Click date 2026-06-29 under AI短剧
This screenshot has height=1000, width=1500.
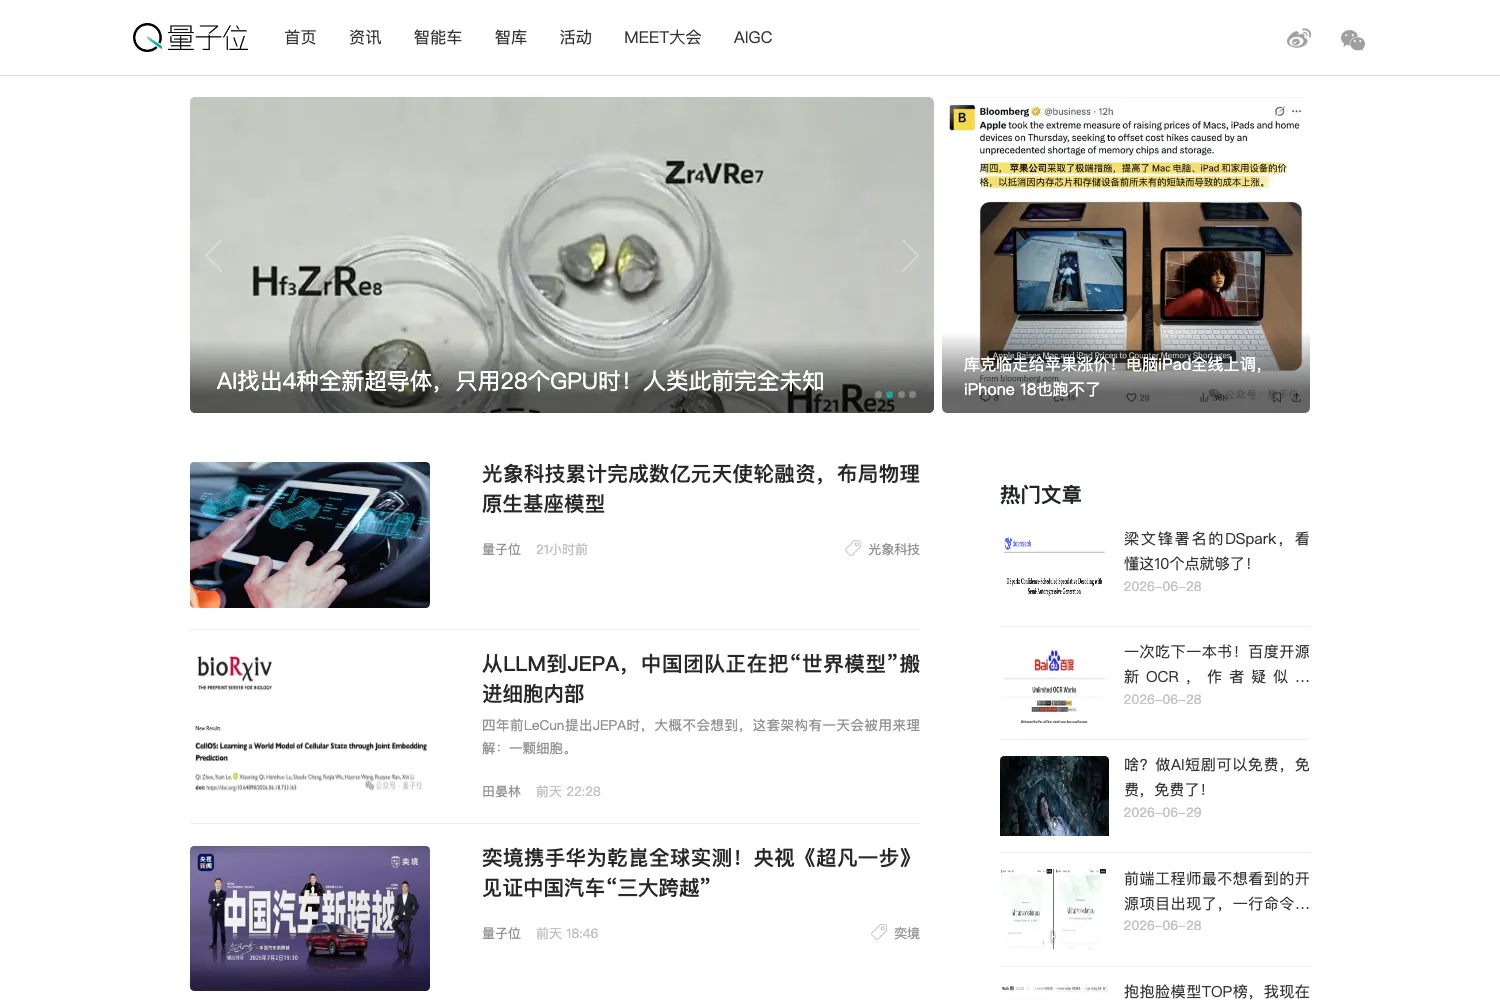1162,812
